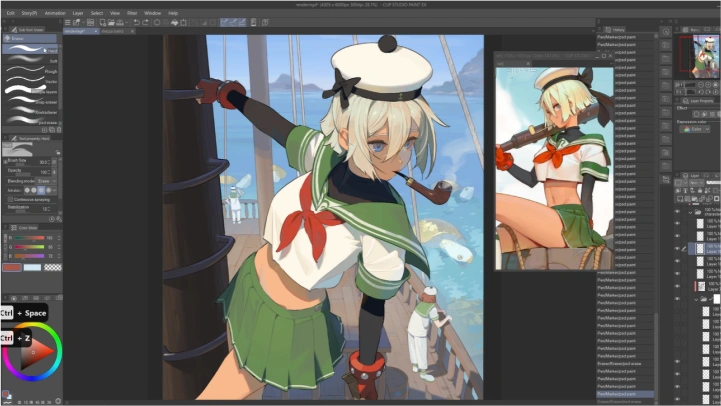Viewport: 721px width, 406px height.
Task: Select the transparent checkered color swatch
Action: pyautogui.click(x=52, y=268)
